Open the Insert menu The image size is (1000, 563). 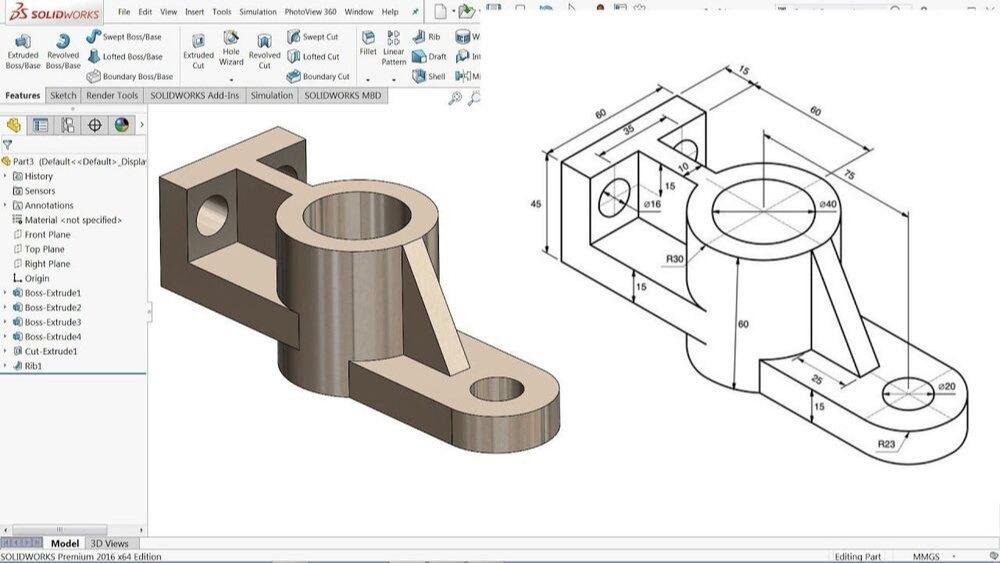point(194,12)
